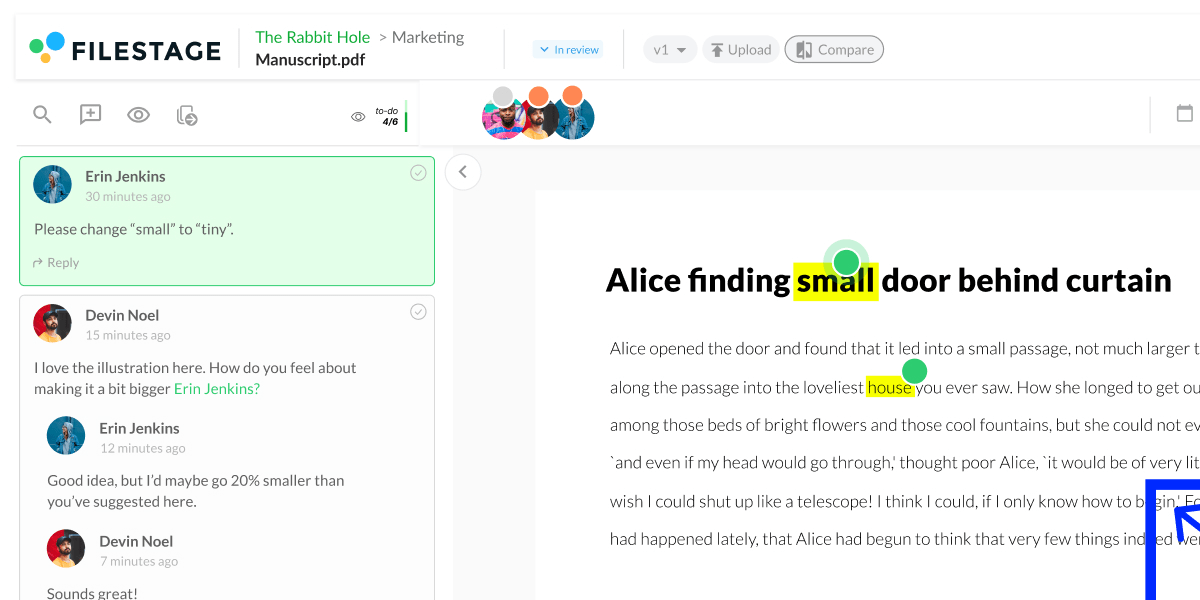1200x600 pixels.
Task: Open the search tool in the comments panel
Action: (x=42, y=114)
